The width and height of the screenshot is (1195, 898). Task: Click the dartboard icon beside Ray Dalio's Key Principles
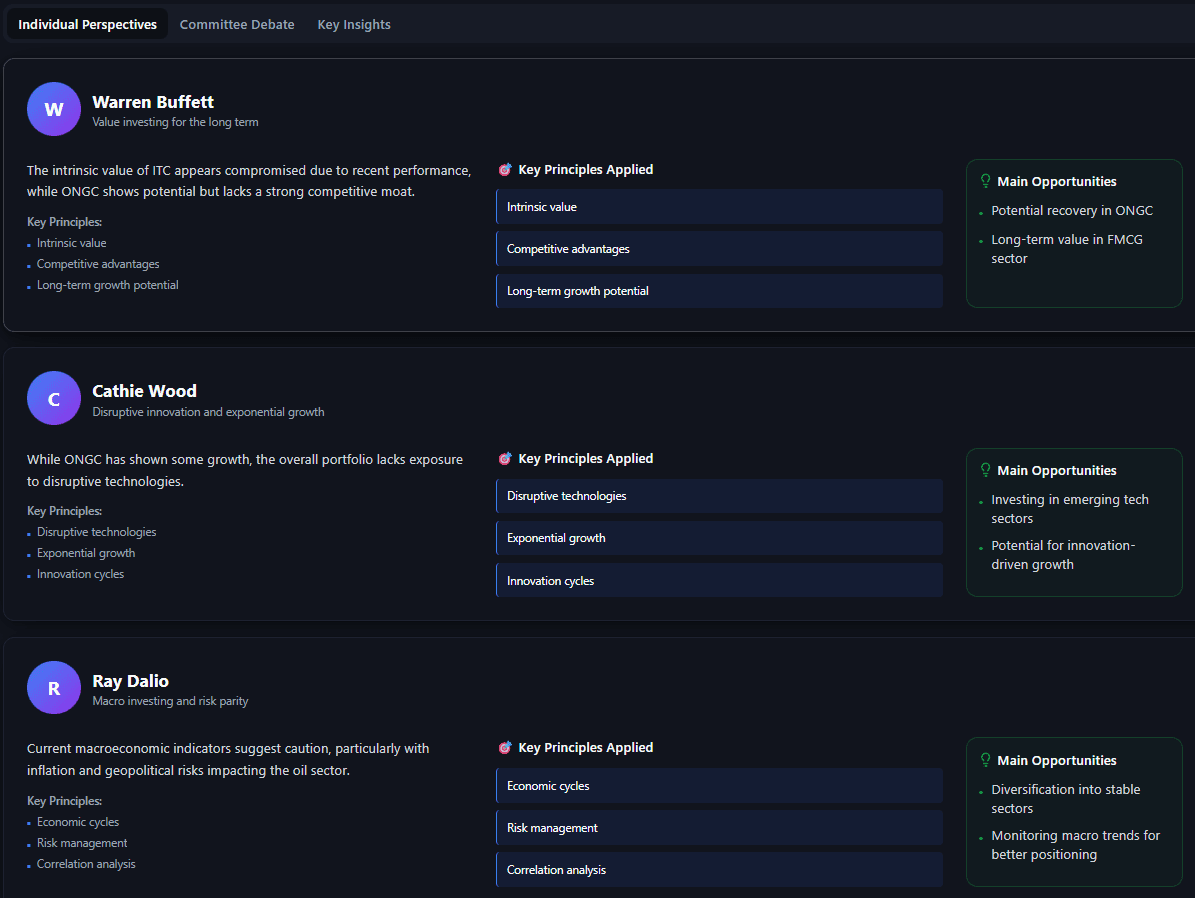click(505, 747)
